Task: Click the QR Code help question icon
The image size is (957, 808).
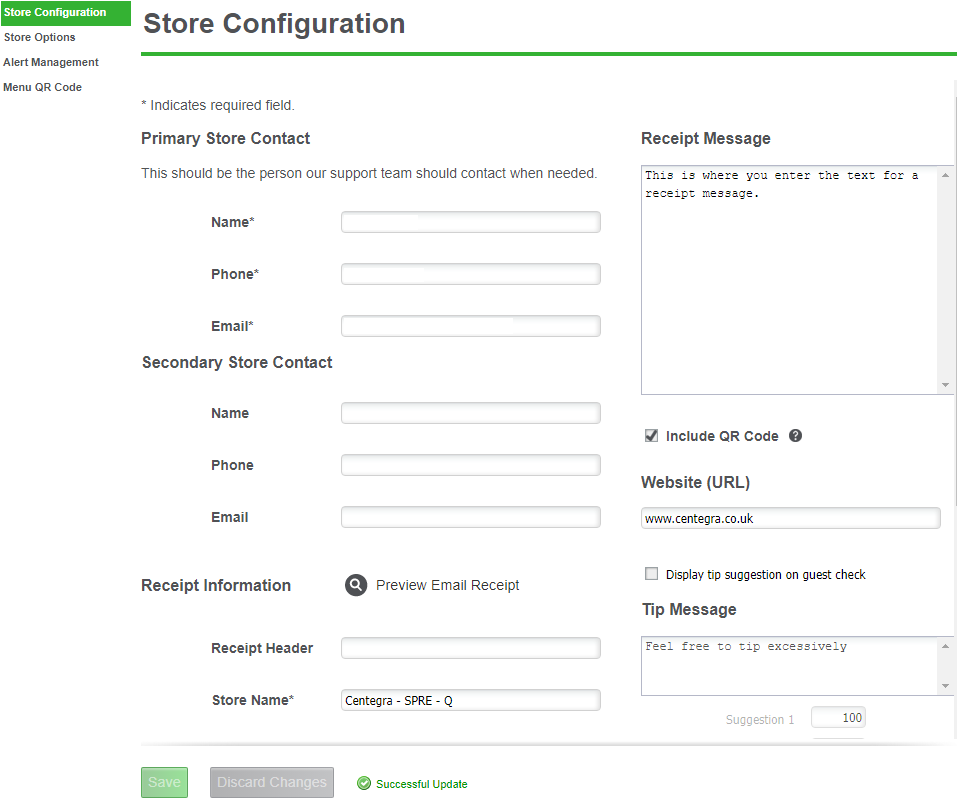Action: coord(796,436)
